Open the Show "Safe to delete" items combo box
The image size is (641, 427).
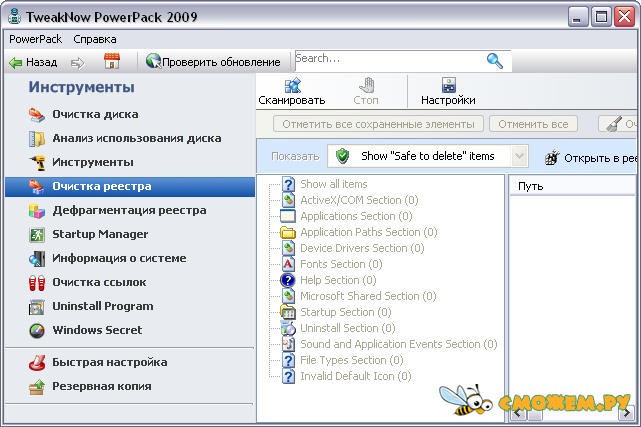tap(428, 156)
